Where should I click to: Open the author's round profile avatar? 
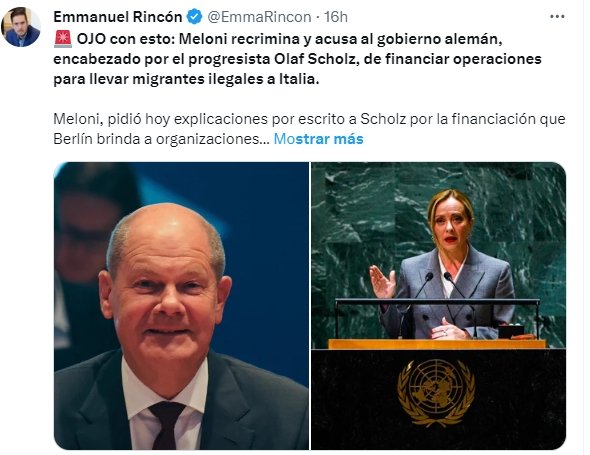21,27
